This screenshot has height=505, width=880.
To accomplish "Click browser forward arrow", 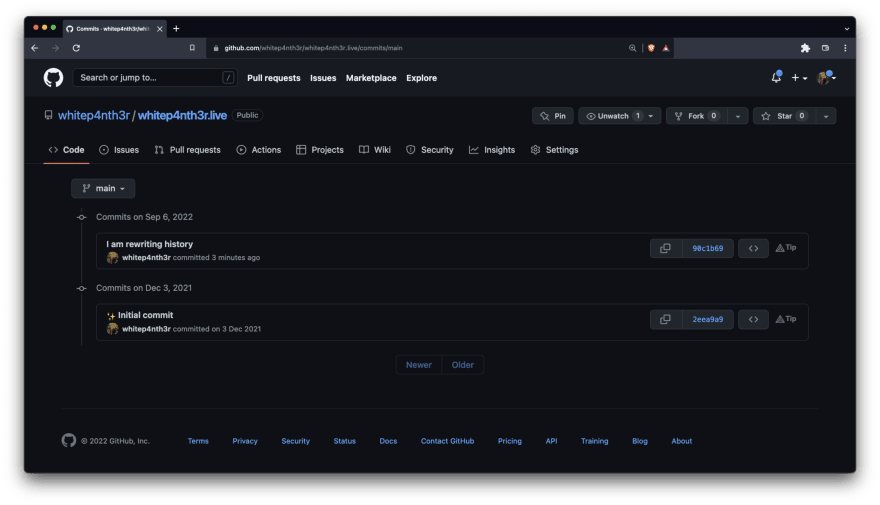I will [55, 48].
